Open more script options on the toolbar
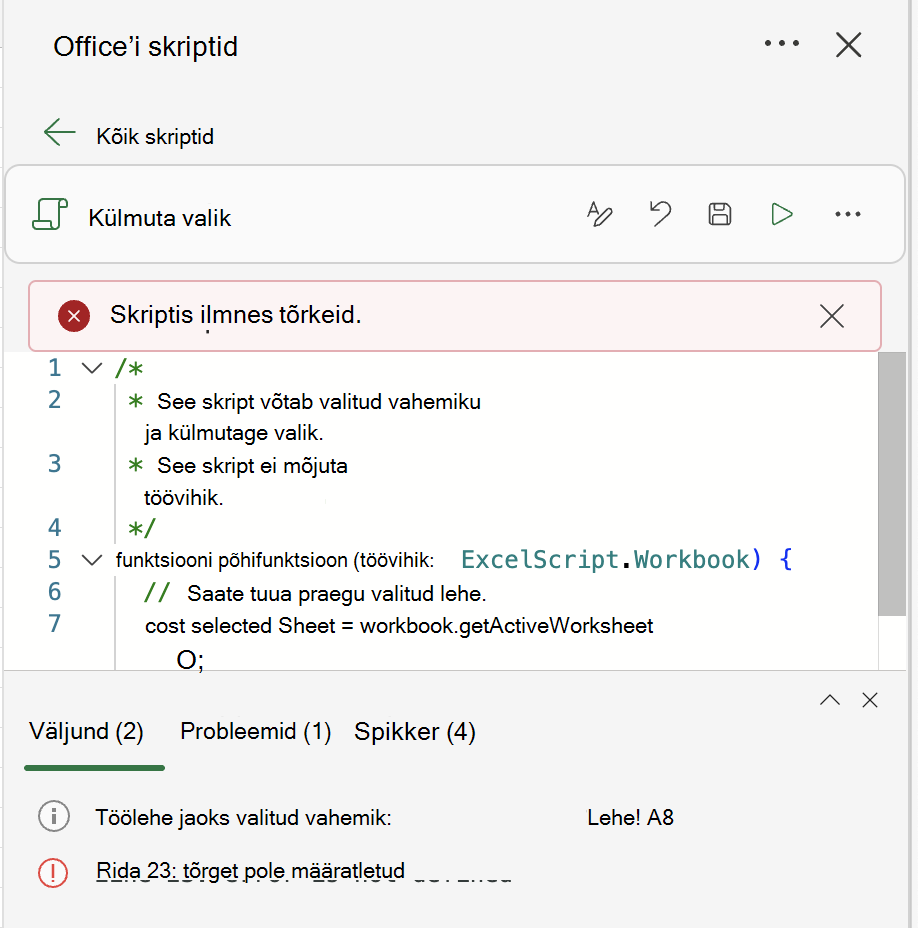The height and width of the screenshot is (928, 918). click(848, 214)
